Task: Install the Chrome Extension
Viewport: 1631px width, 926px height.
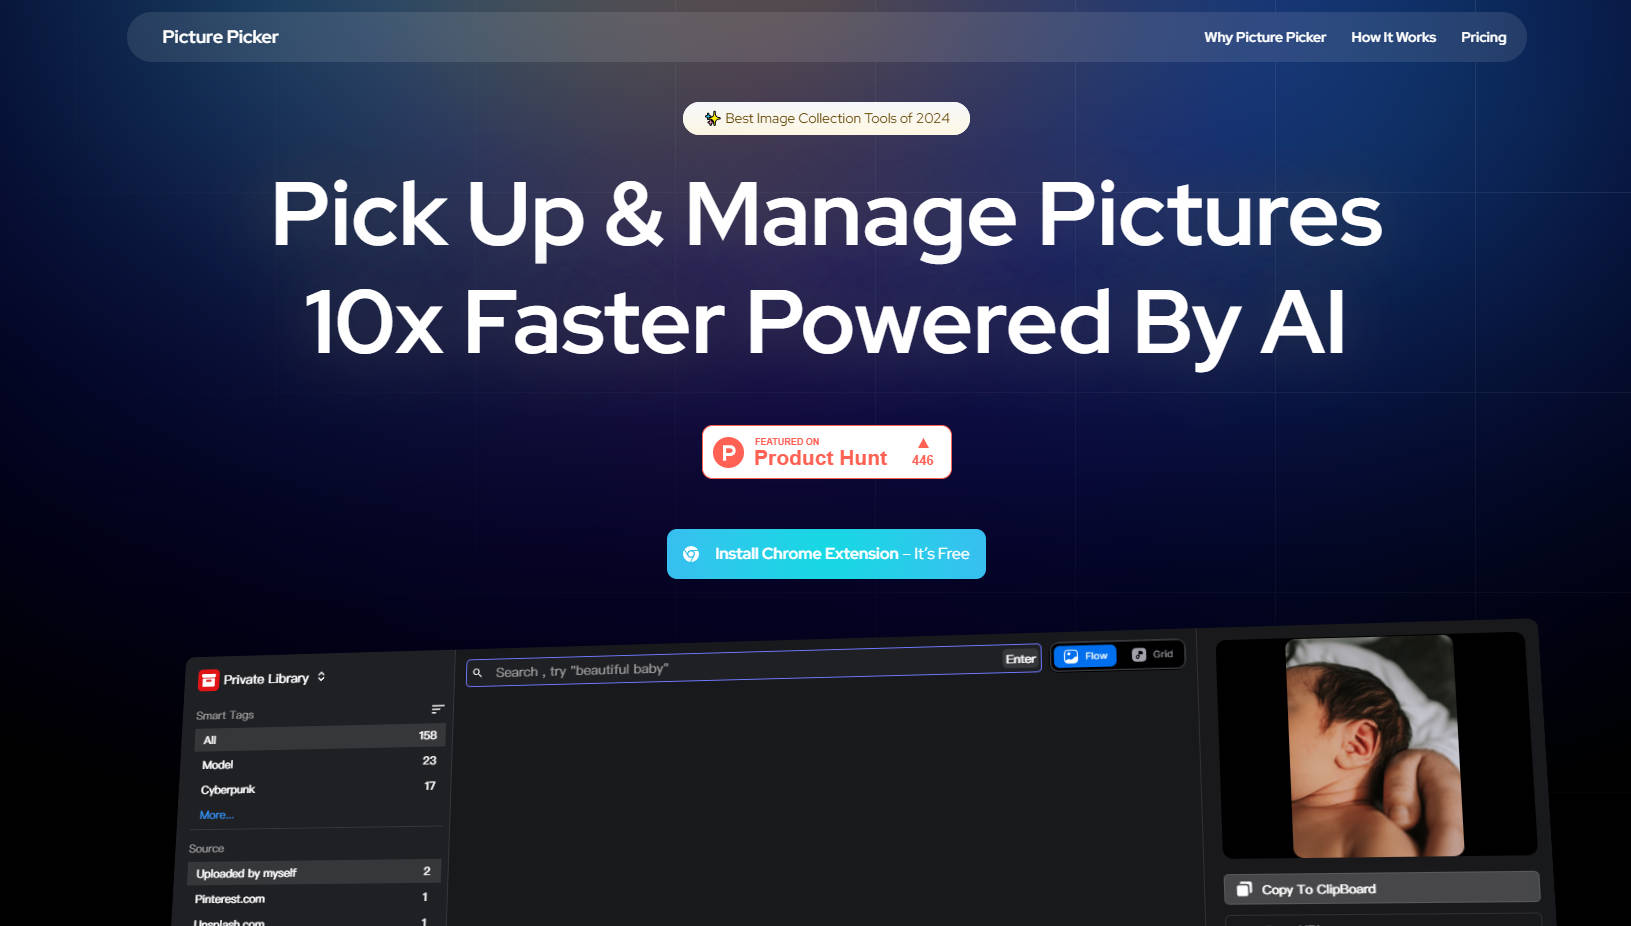Action: pyautogui.click(x=826, y=553)
